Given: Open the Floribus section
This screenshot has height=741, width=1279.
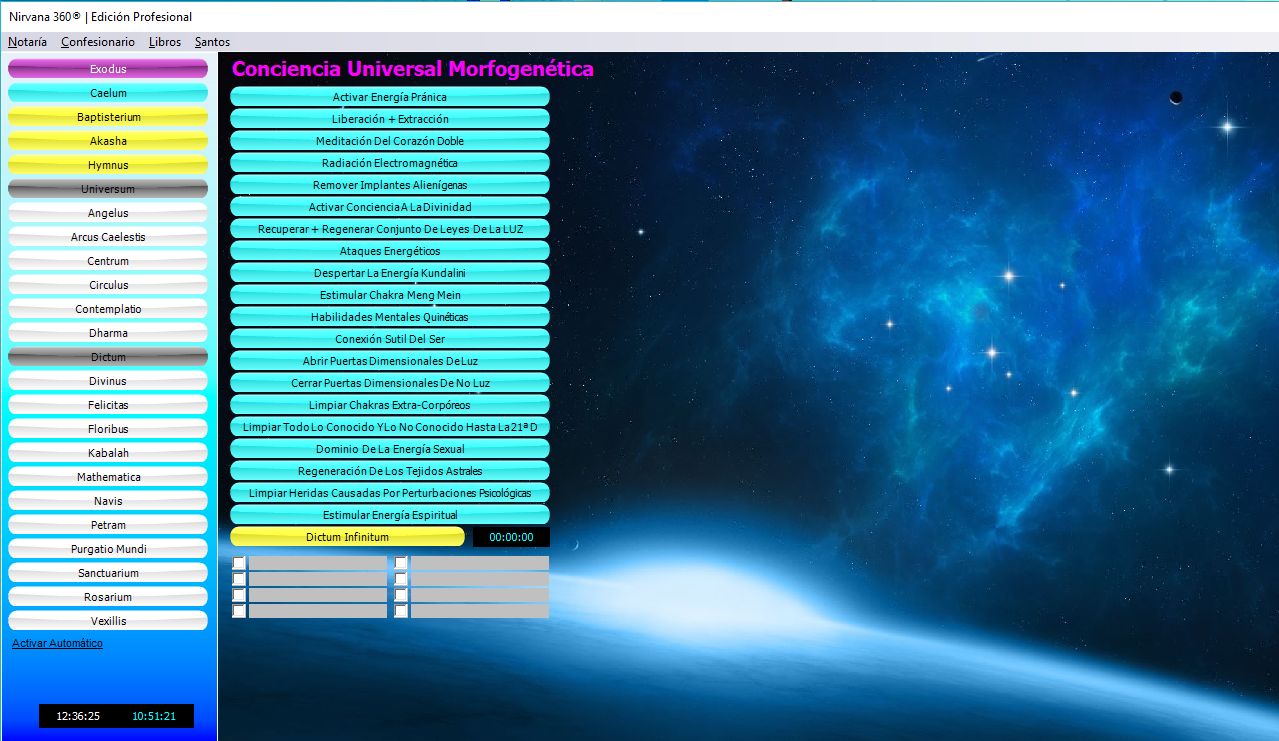Looking at the screenshot, I should tap(108, 429).
